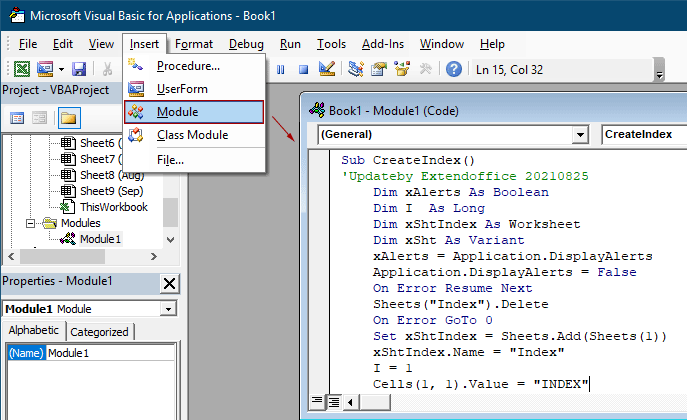
Task: Open the Help menu
Action: coord(492,44)
